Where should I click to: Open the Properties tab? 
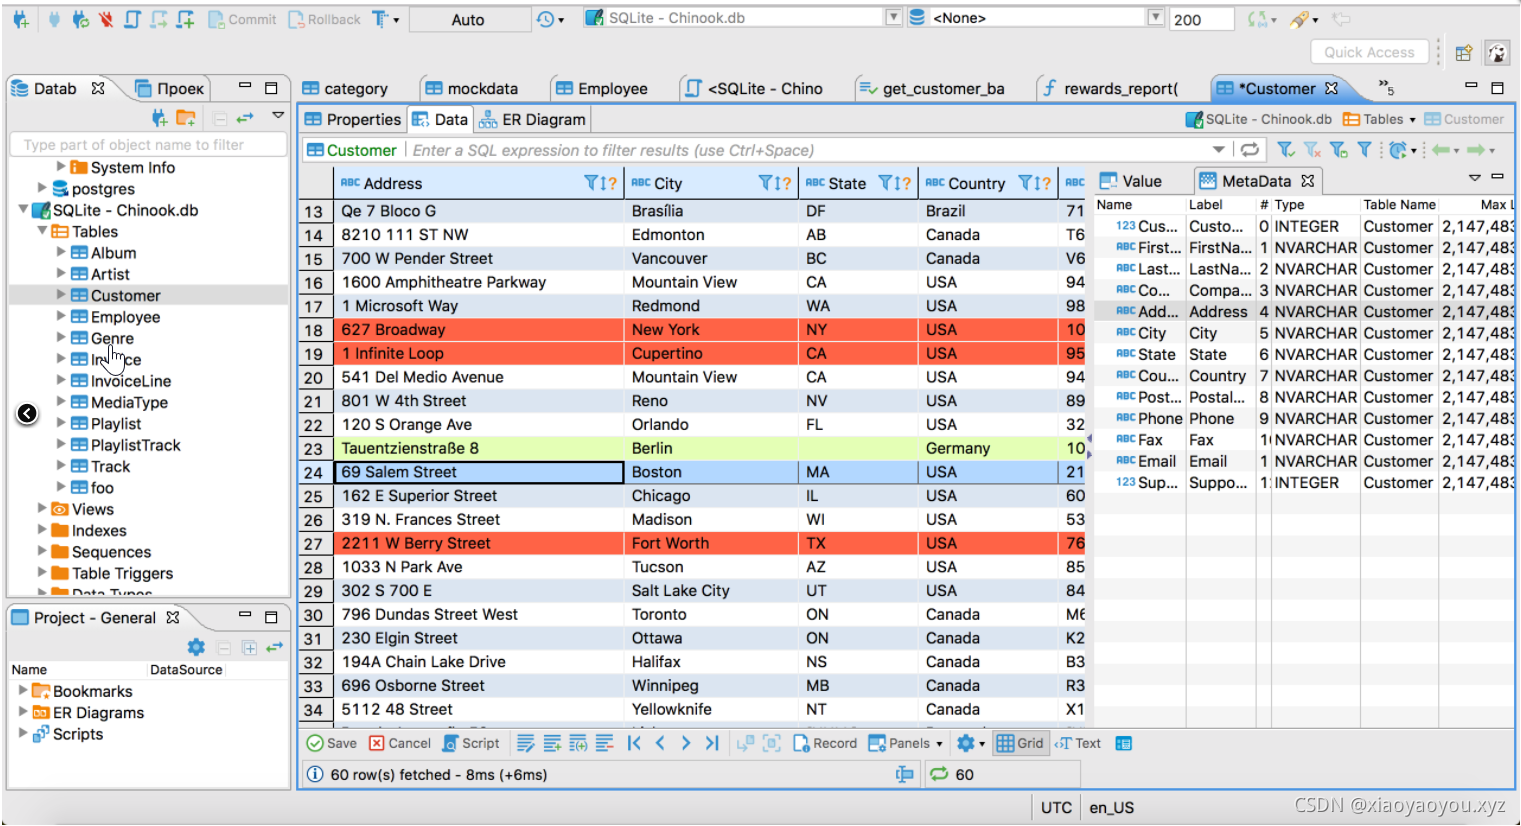(353, 119)
